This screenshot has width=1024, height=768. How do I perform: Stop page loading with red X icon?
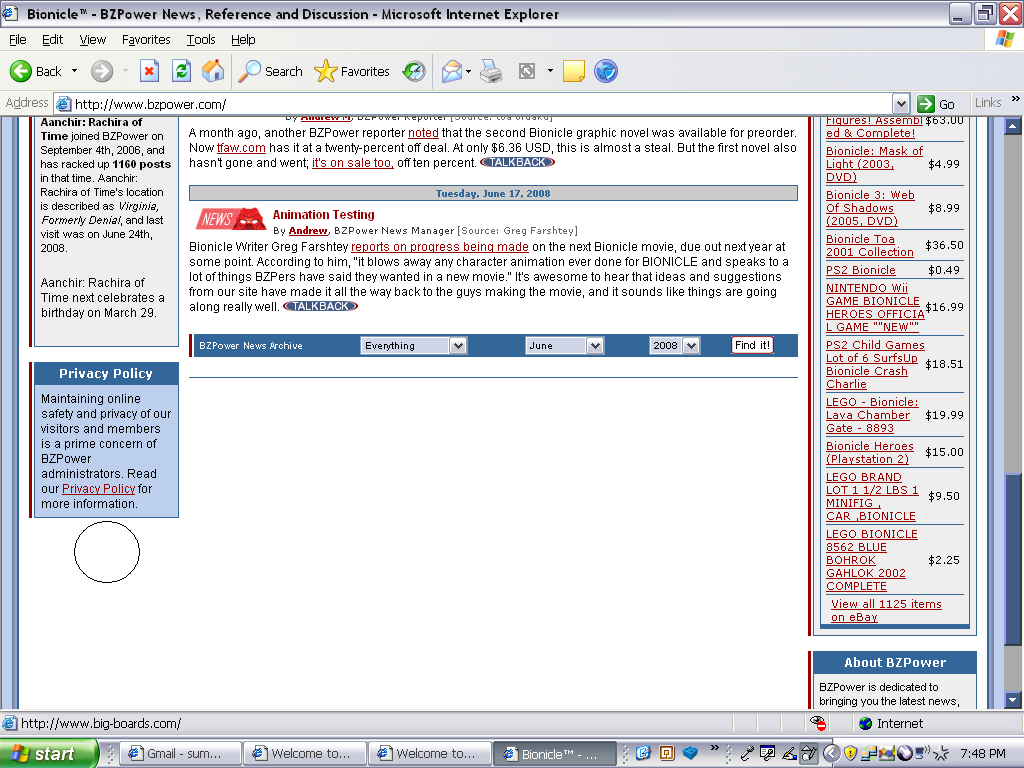point(150,71)
